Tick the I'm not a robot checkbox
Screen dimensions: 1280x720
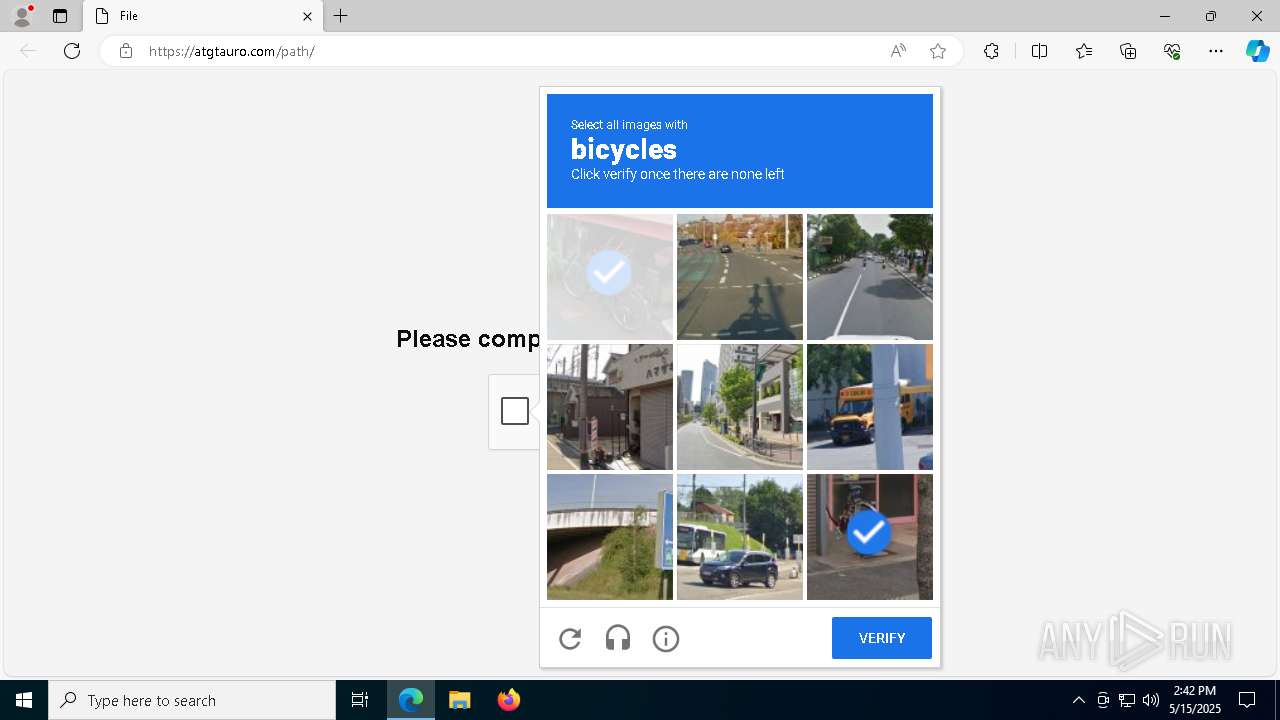click(x=515, y=411)
